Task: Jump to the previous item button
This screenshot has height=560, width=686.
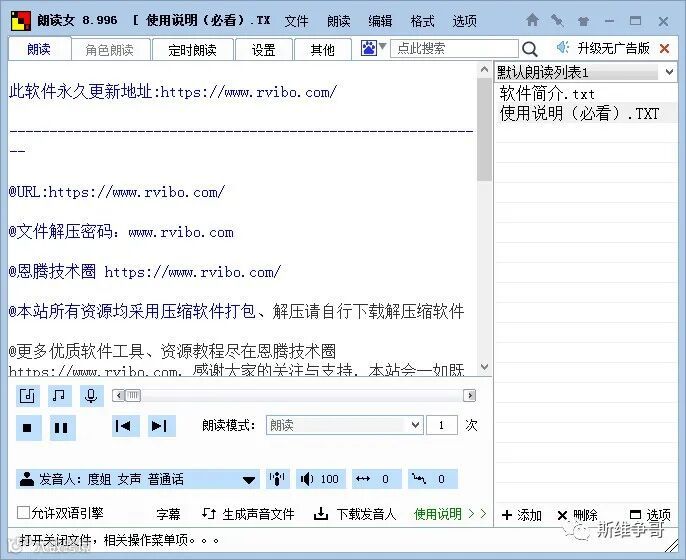Action: (x=126, y=426)
